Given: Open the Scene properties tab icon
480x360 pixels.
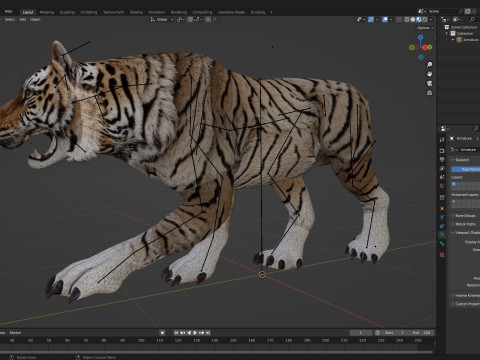Looking at the screenshot, I should pyautogui.click(x=442, y=177).
